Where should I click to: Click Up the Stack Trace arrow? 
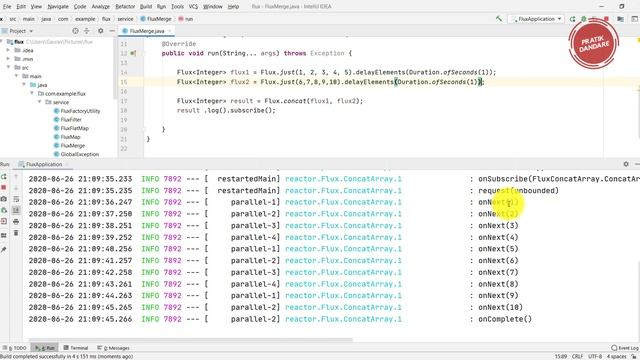click(x=16, y=177)
